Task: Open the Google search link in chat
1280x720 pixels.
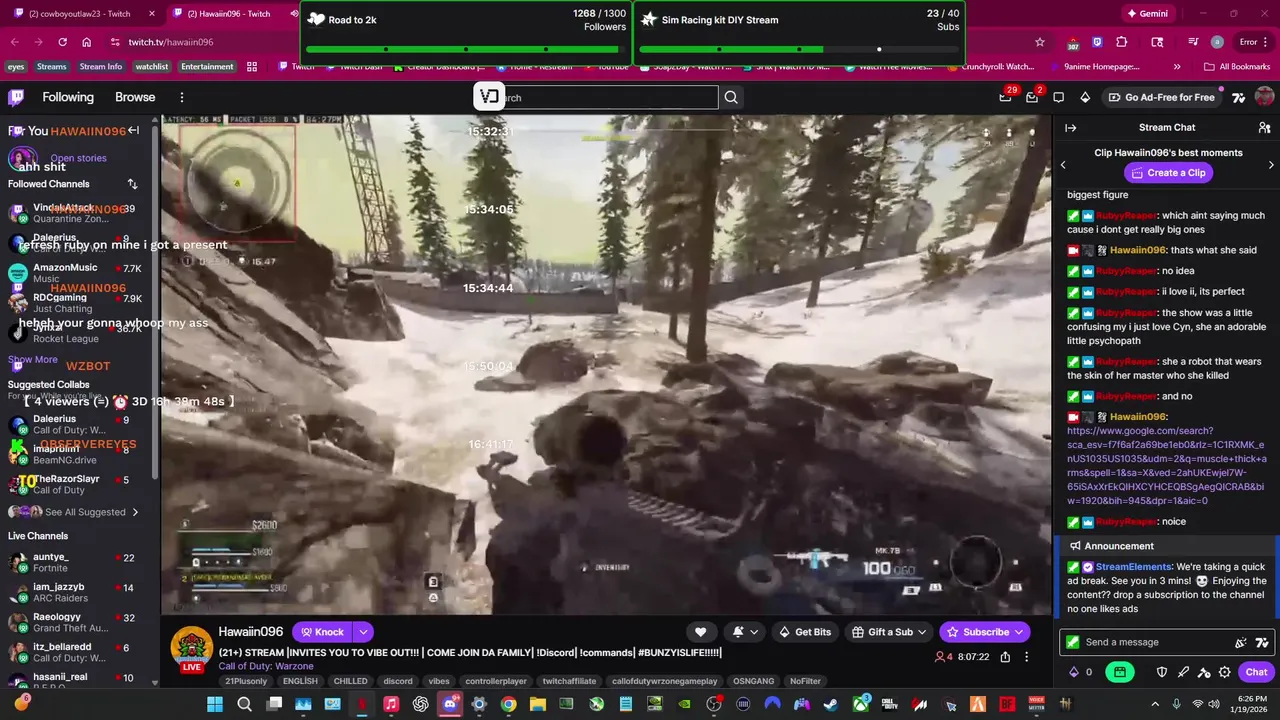Action: click(1166, 465)
